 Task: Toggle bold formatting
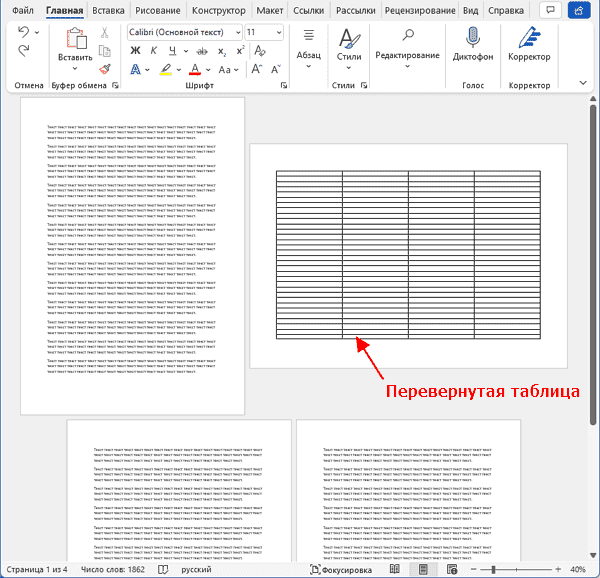(x=136, y=51)
